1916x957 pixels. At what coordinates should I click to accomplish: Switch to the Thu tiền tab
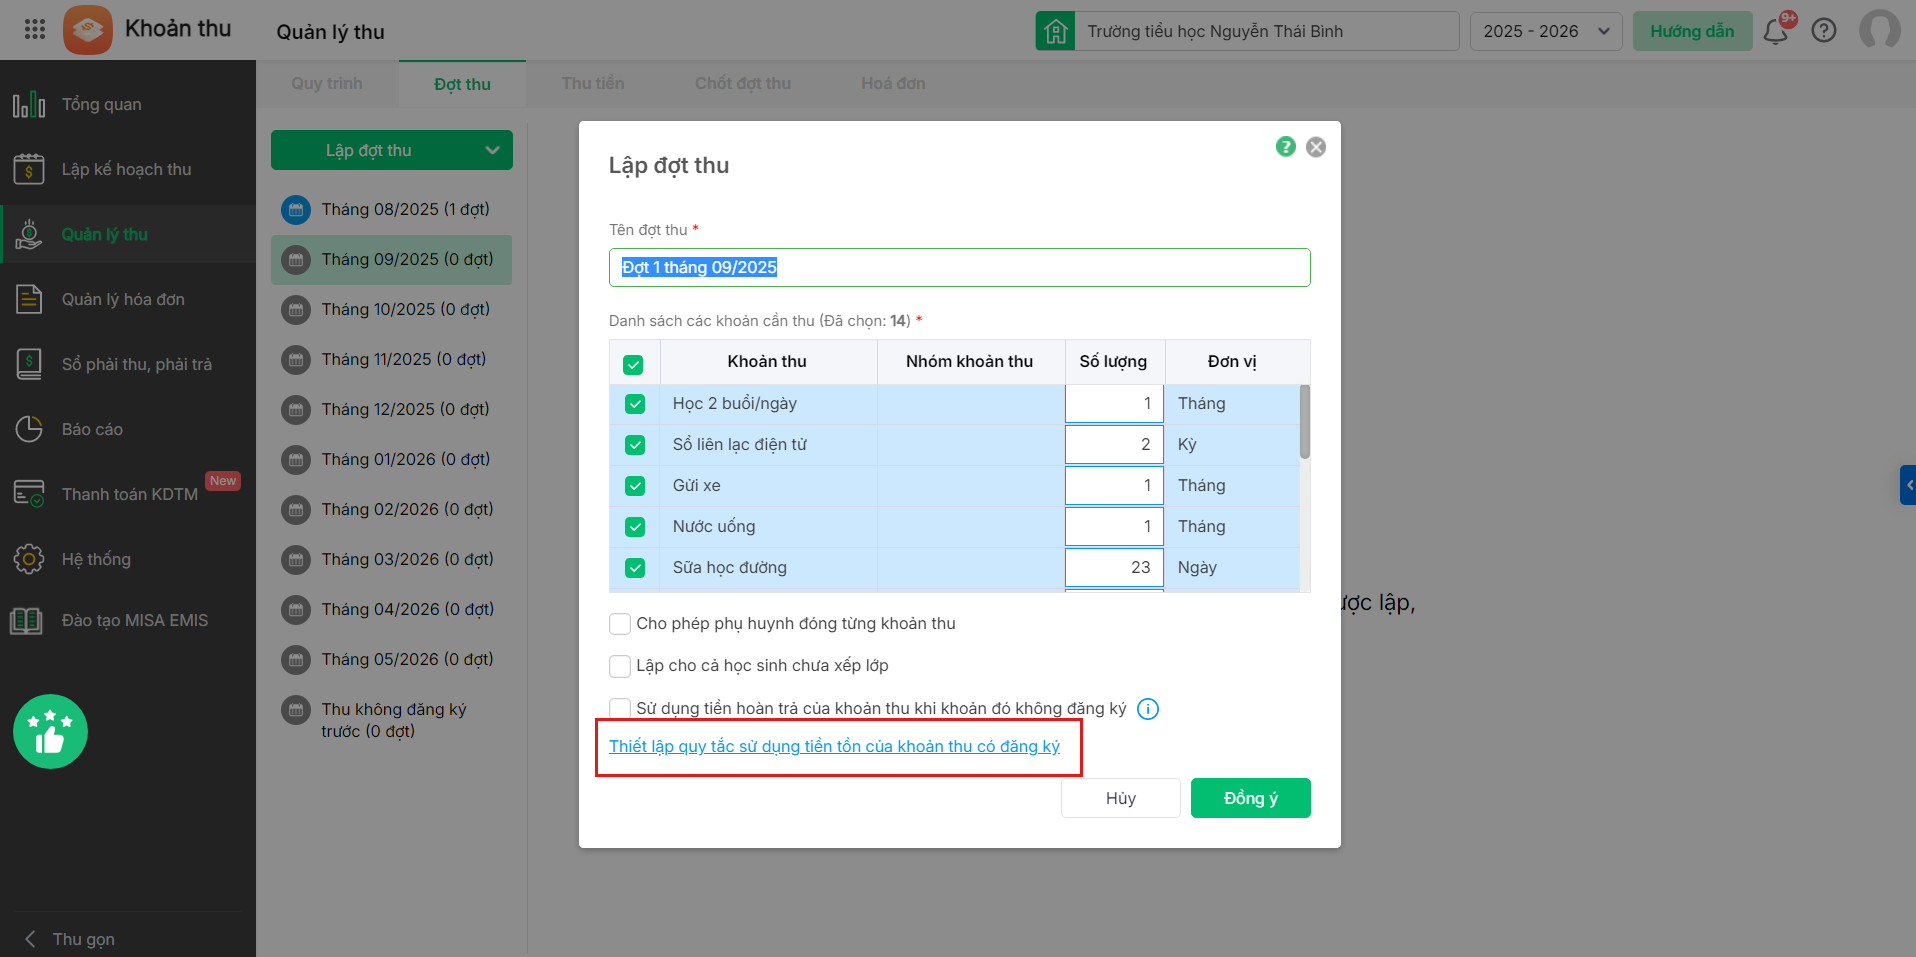pos(593,84)
